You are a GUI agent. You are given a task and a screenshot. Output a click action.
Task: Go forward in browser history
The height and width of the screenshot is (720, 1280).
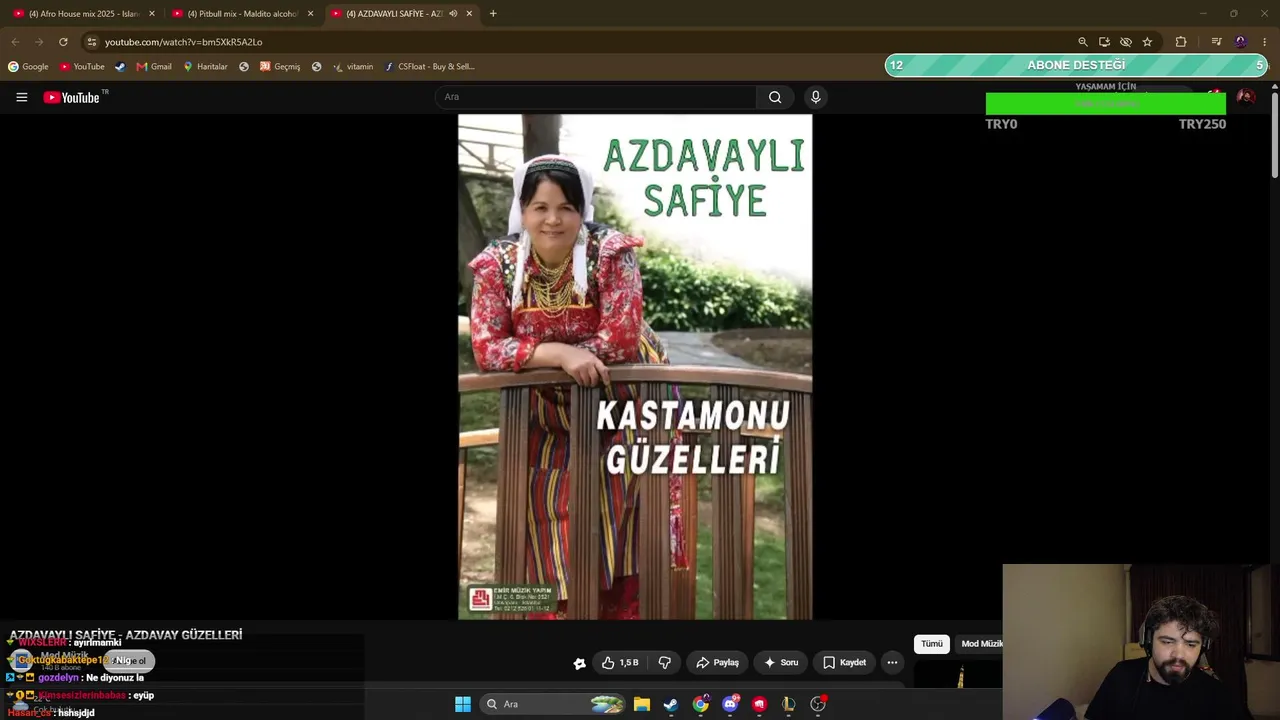[39, 42]
